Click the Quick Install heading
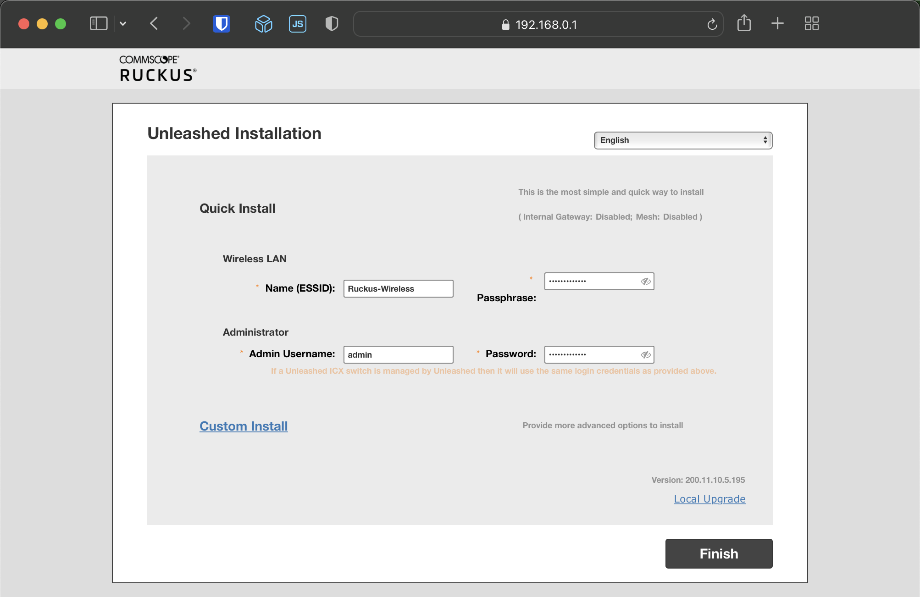 point(238,208)
